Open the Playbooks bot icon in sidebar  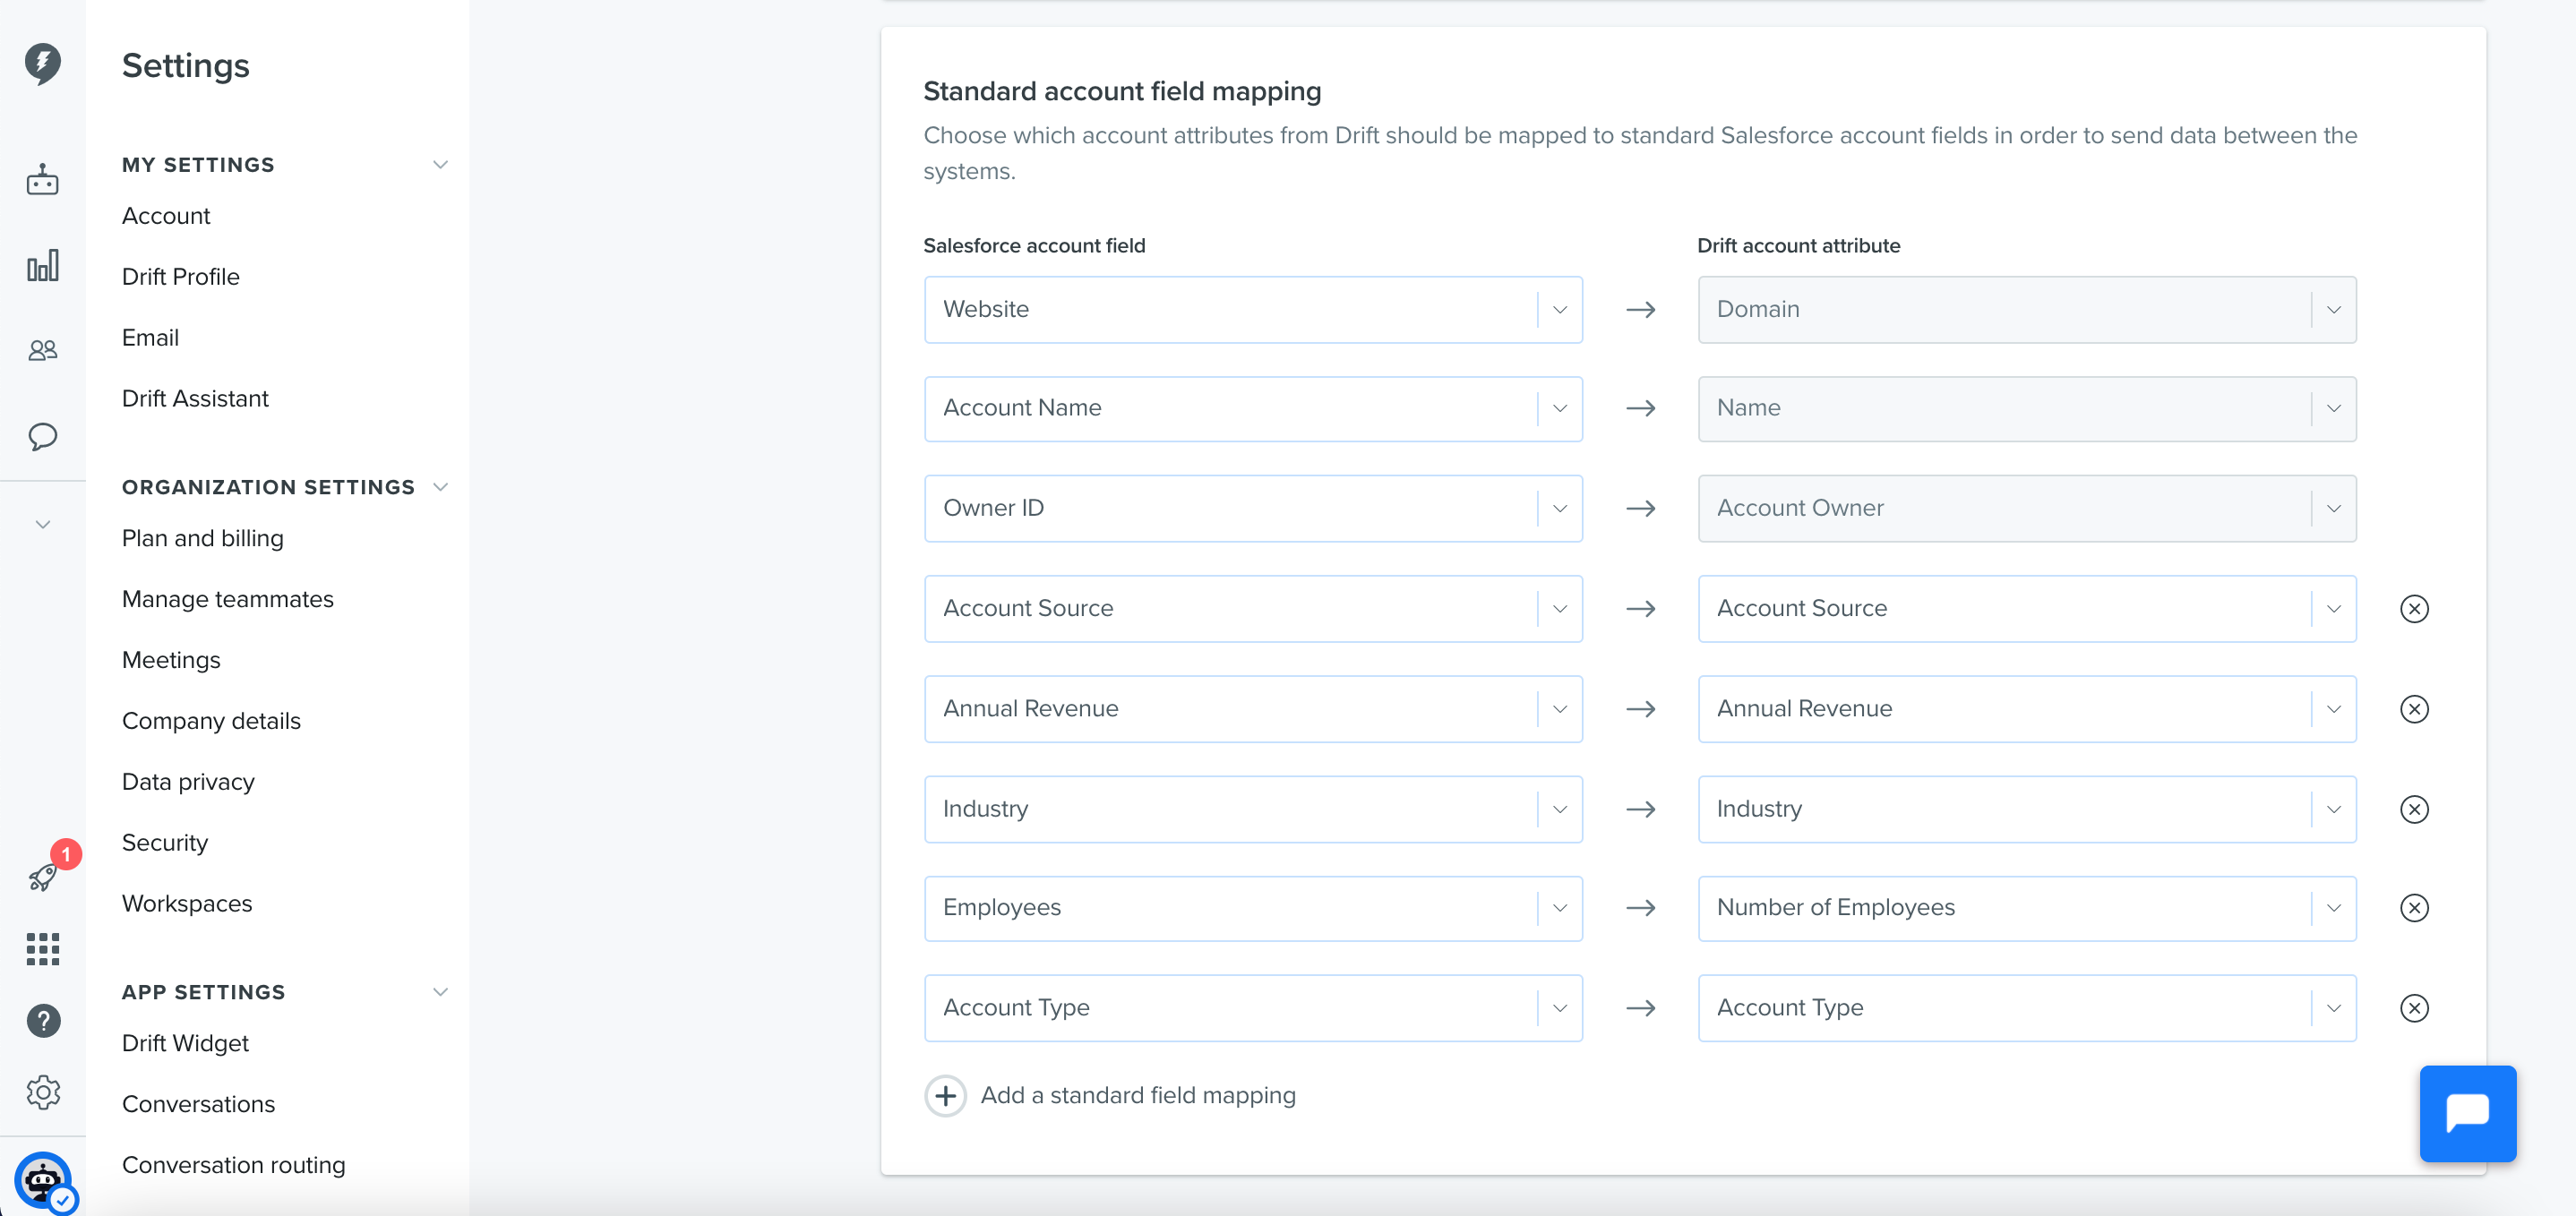pyautogui.click(x=42, y=180)
